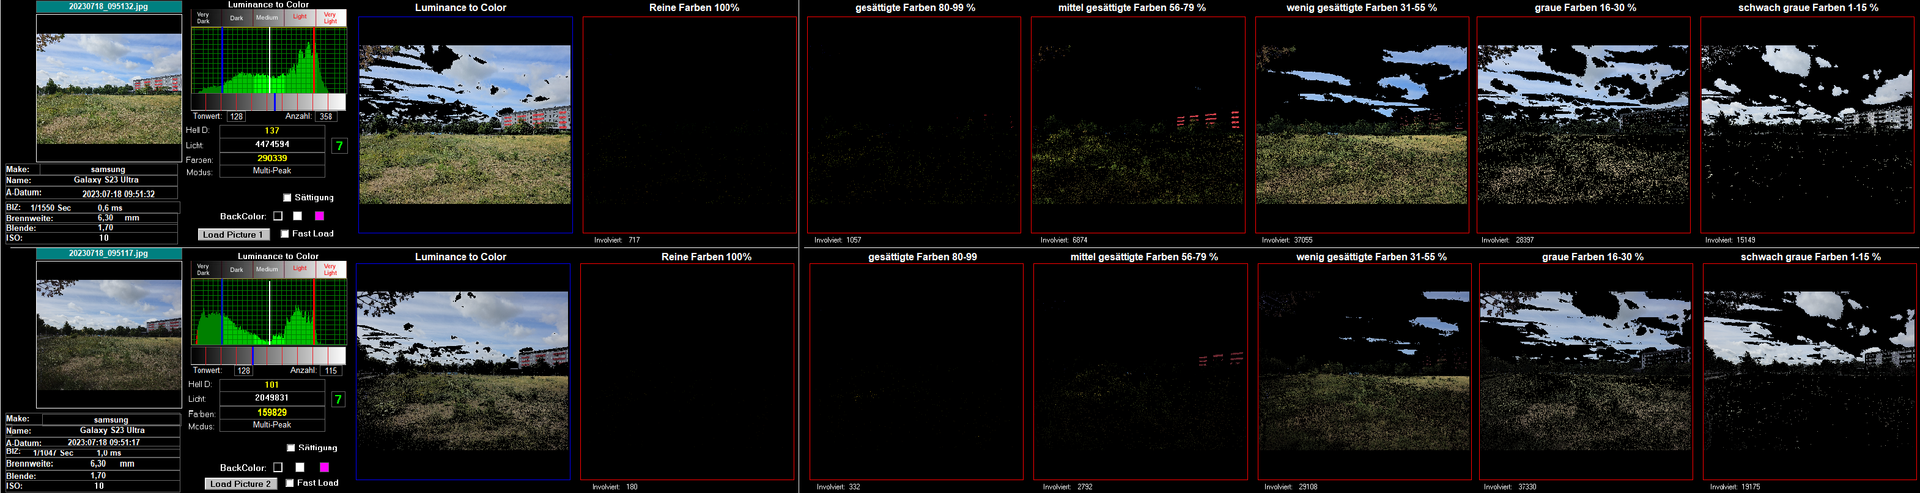Click the green 7 indicator in the bottom panel
1920x493 pixels.
click(x=338, y=400)
